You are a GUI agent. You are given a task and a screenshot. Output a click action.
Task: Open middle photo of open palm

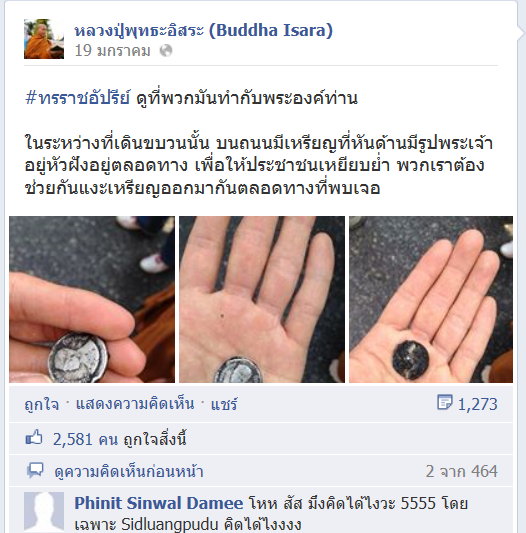click(262, 299)
